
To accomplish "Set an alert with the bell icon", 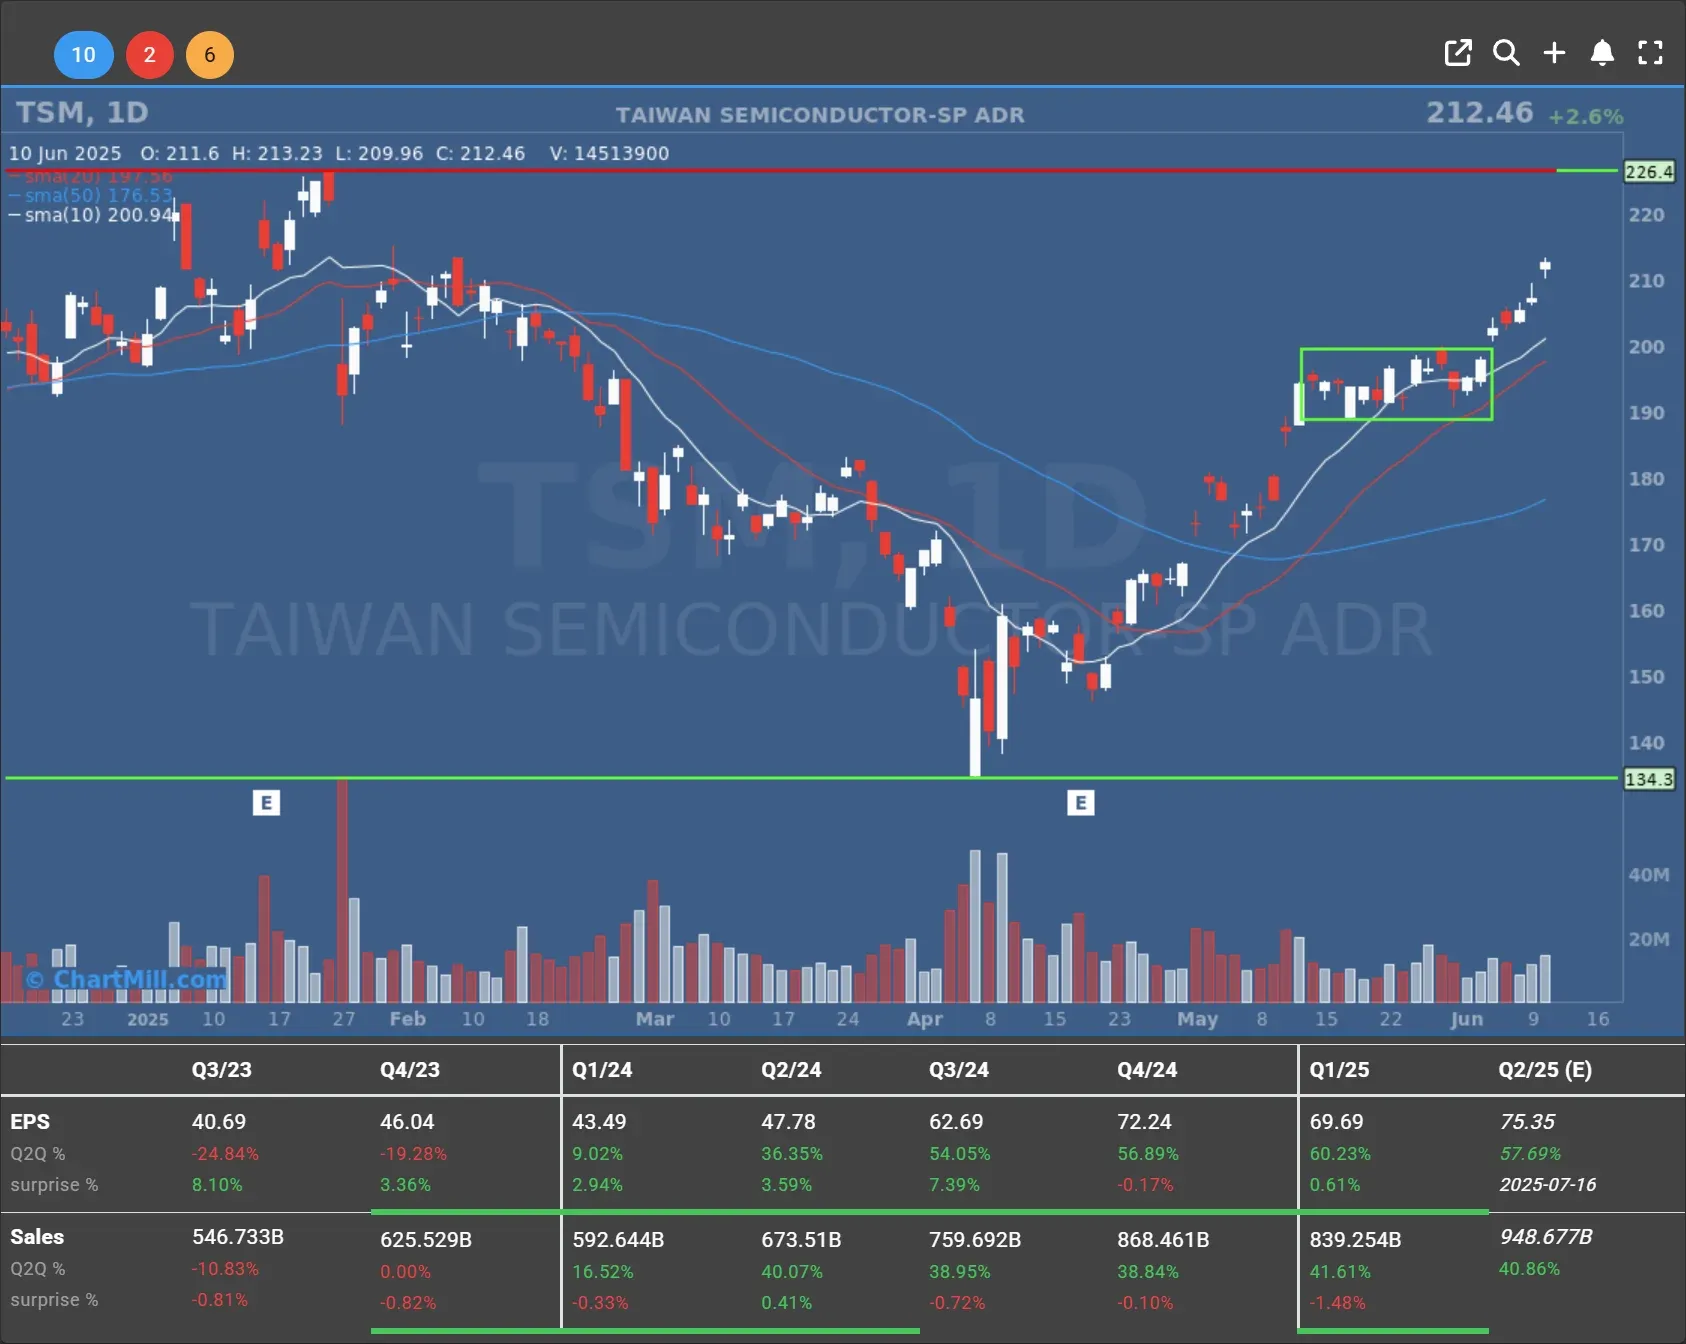I will point(1602,53).
